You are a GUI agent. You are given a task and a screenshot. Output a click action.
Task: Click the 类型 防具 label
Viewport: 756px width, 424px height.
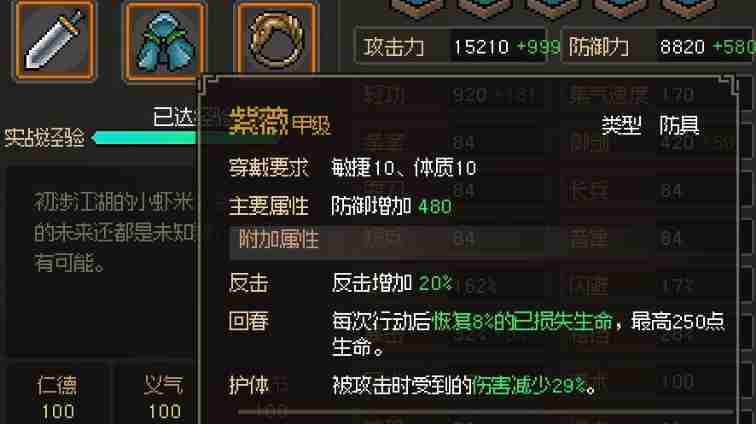pyautogui.click(x=650, y=125)
